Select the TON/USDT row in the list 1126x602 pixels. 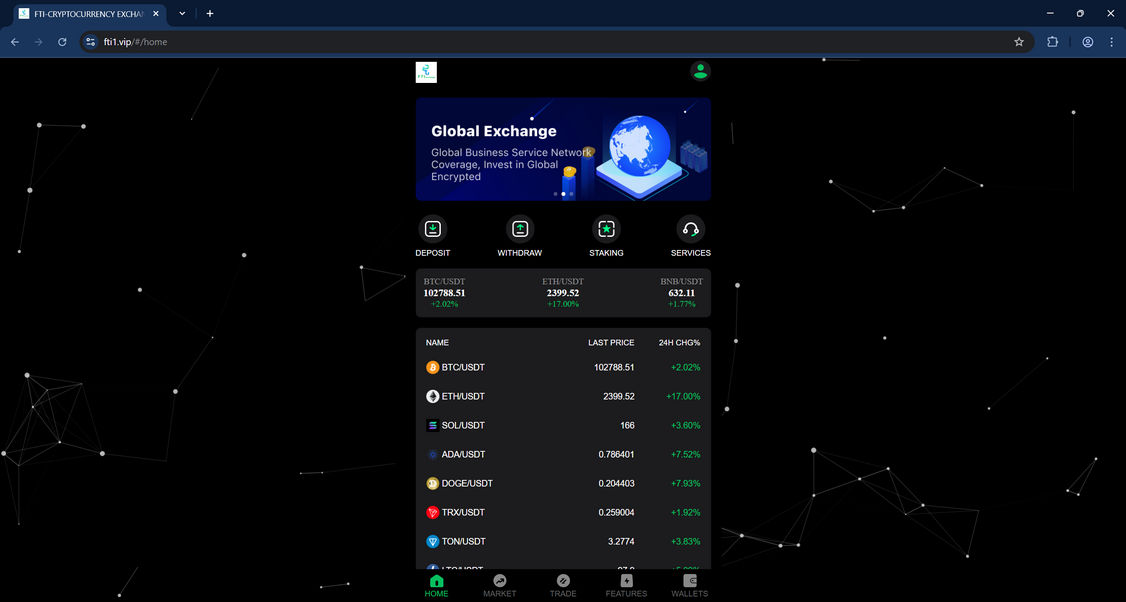coord(563,542)
